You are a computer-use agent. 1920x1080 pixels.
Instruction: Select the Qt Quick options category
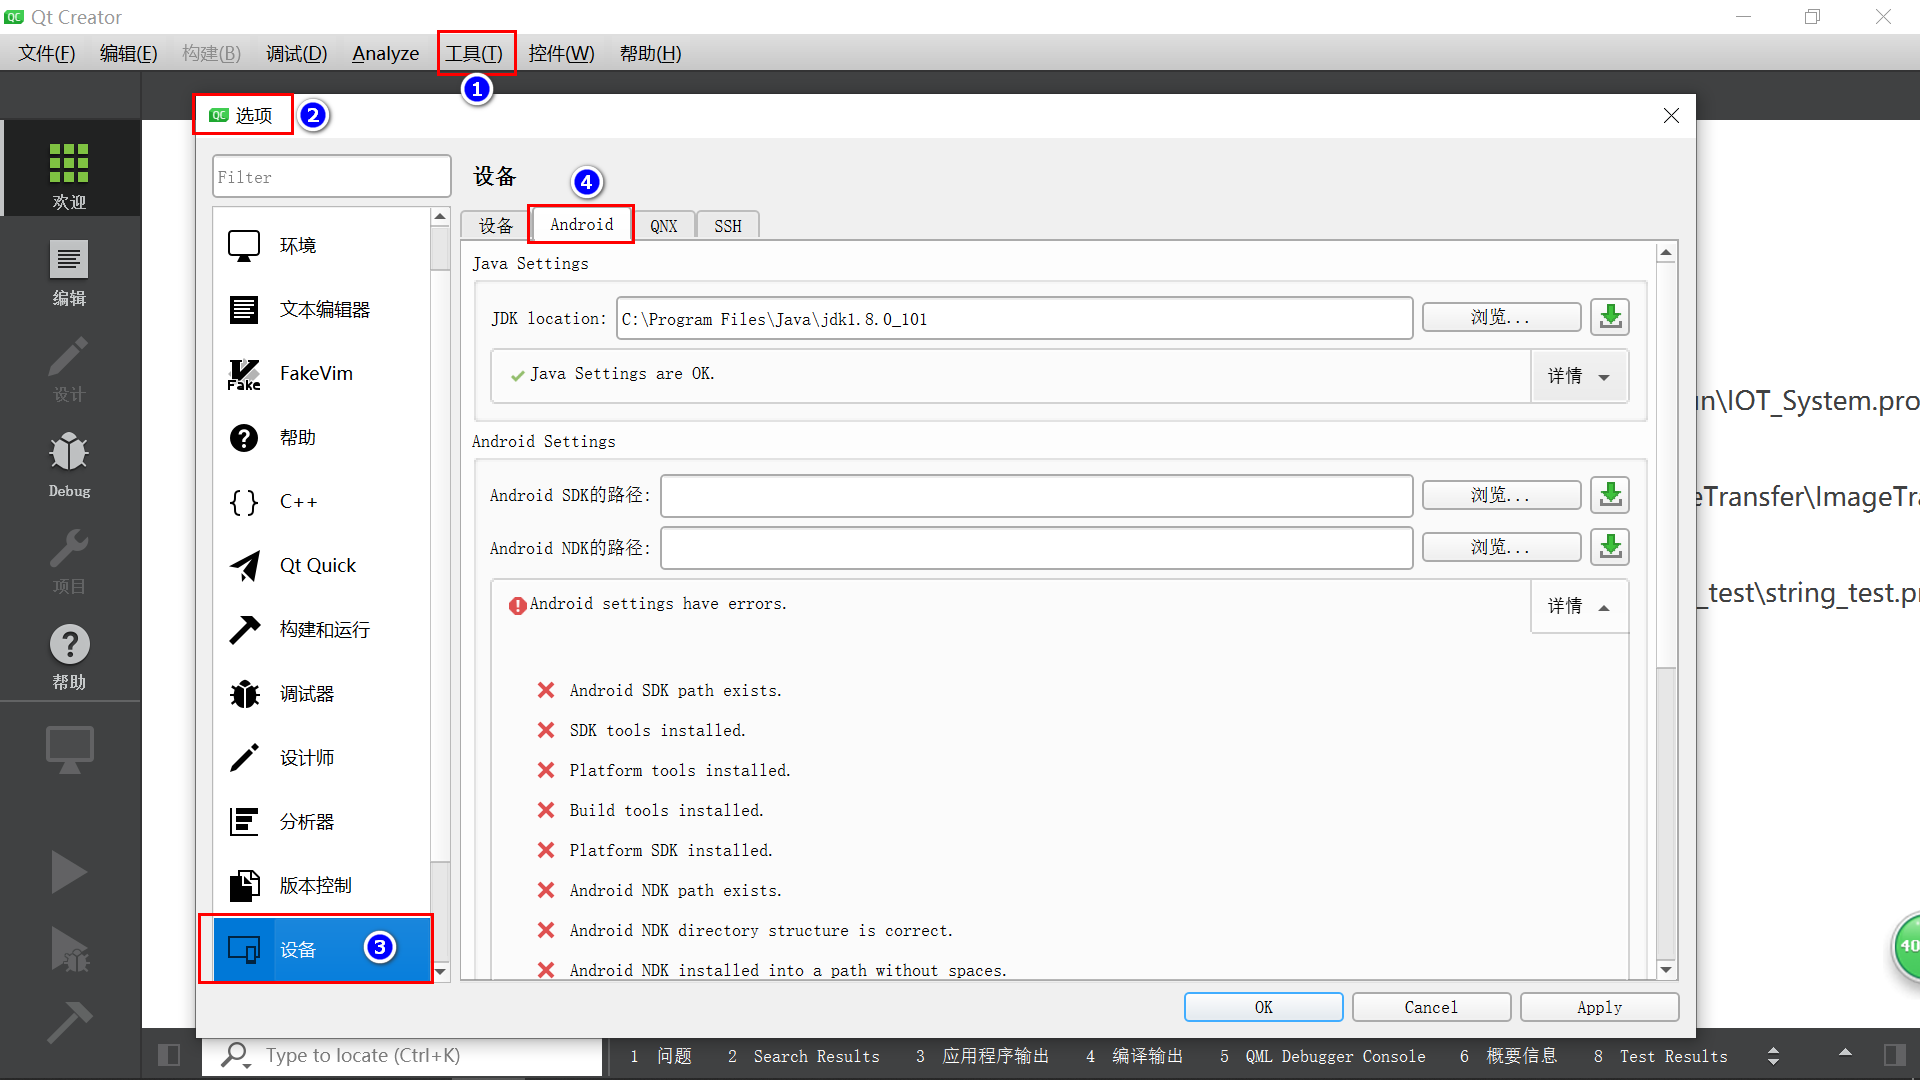[x=317, y=566]
